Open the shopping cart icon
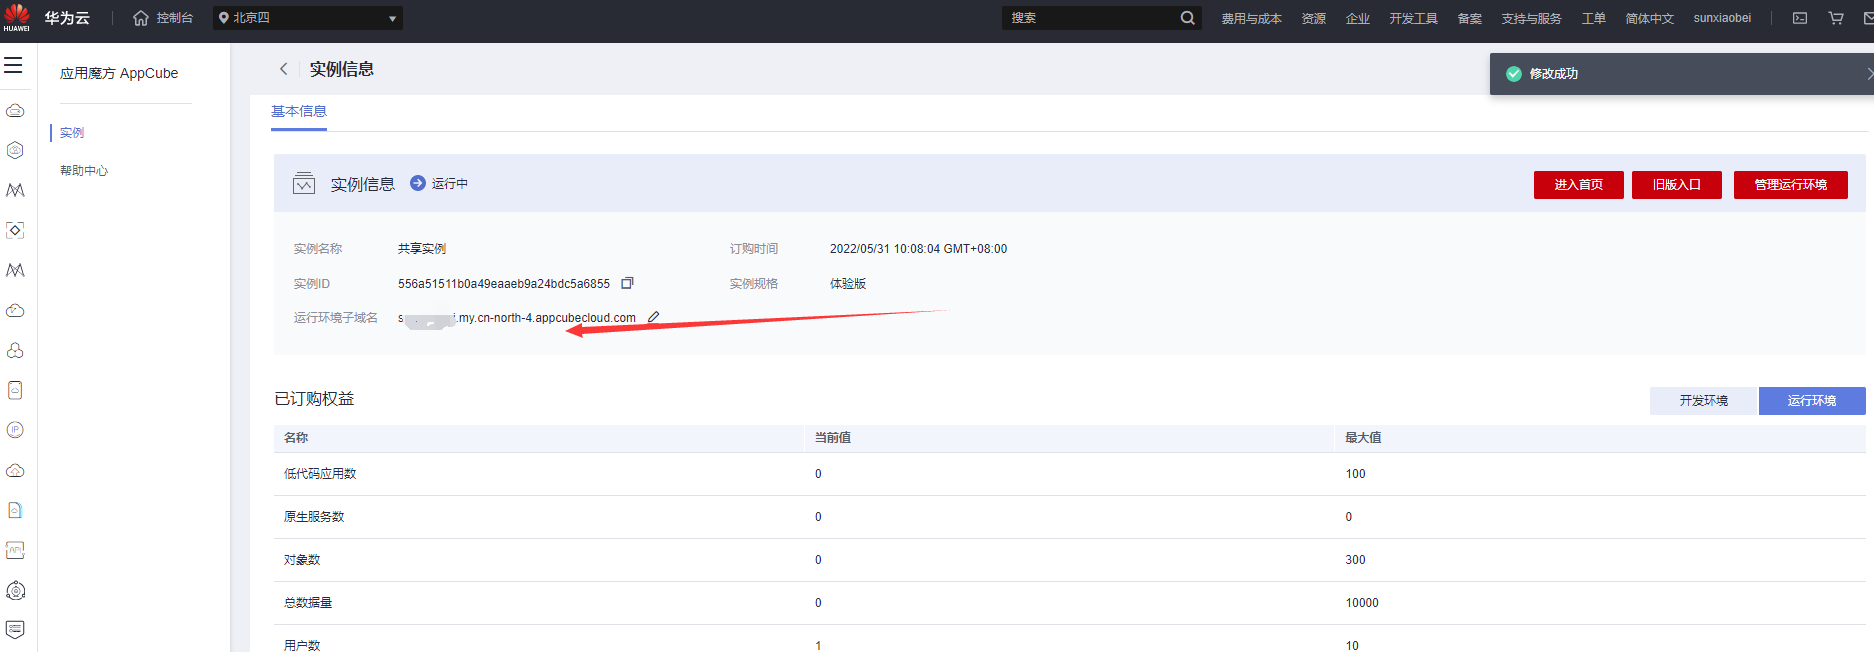The width and height of the screenshot is (1874, 652). [x=1836, y=18]
